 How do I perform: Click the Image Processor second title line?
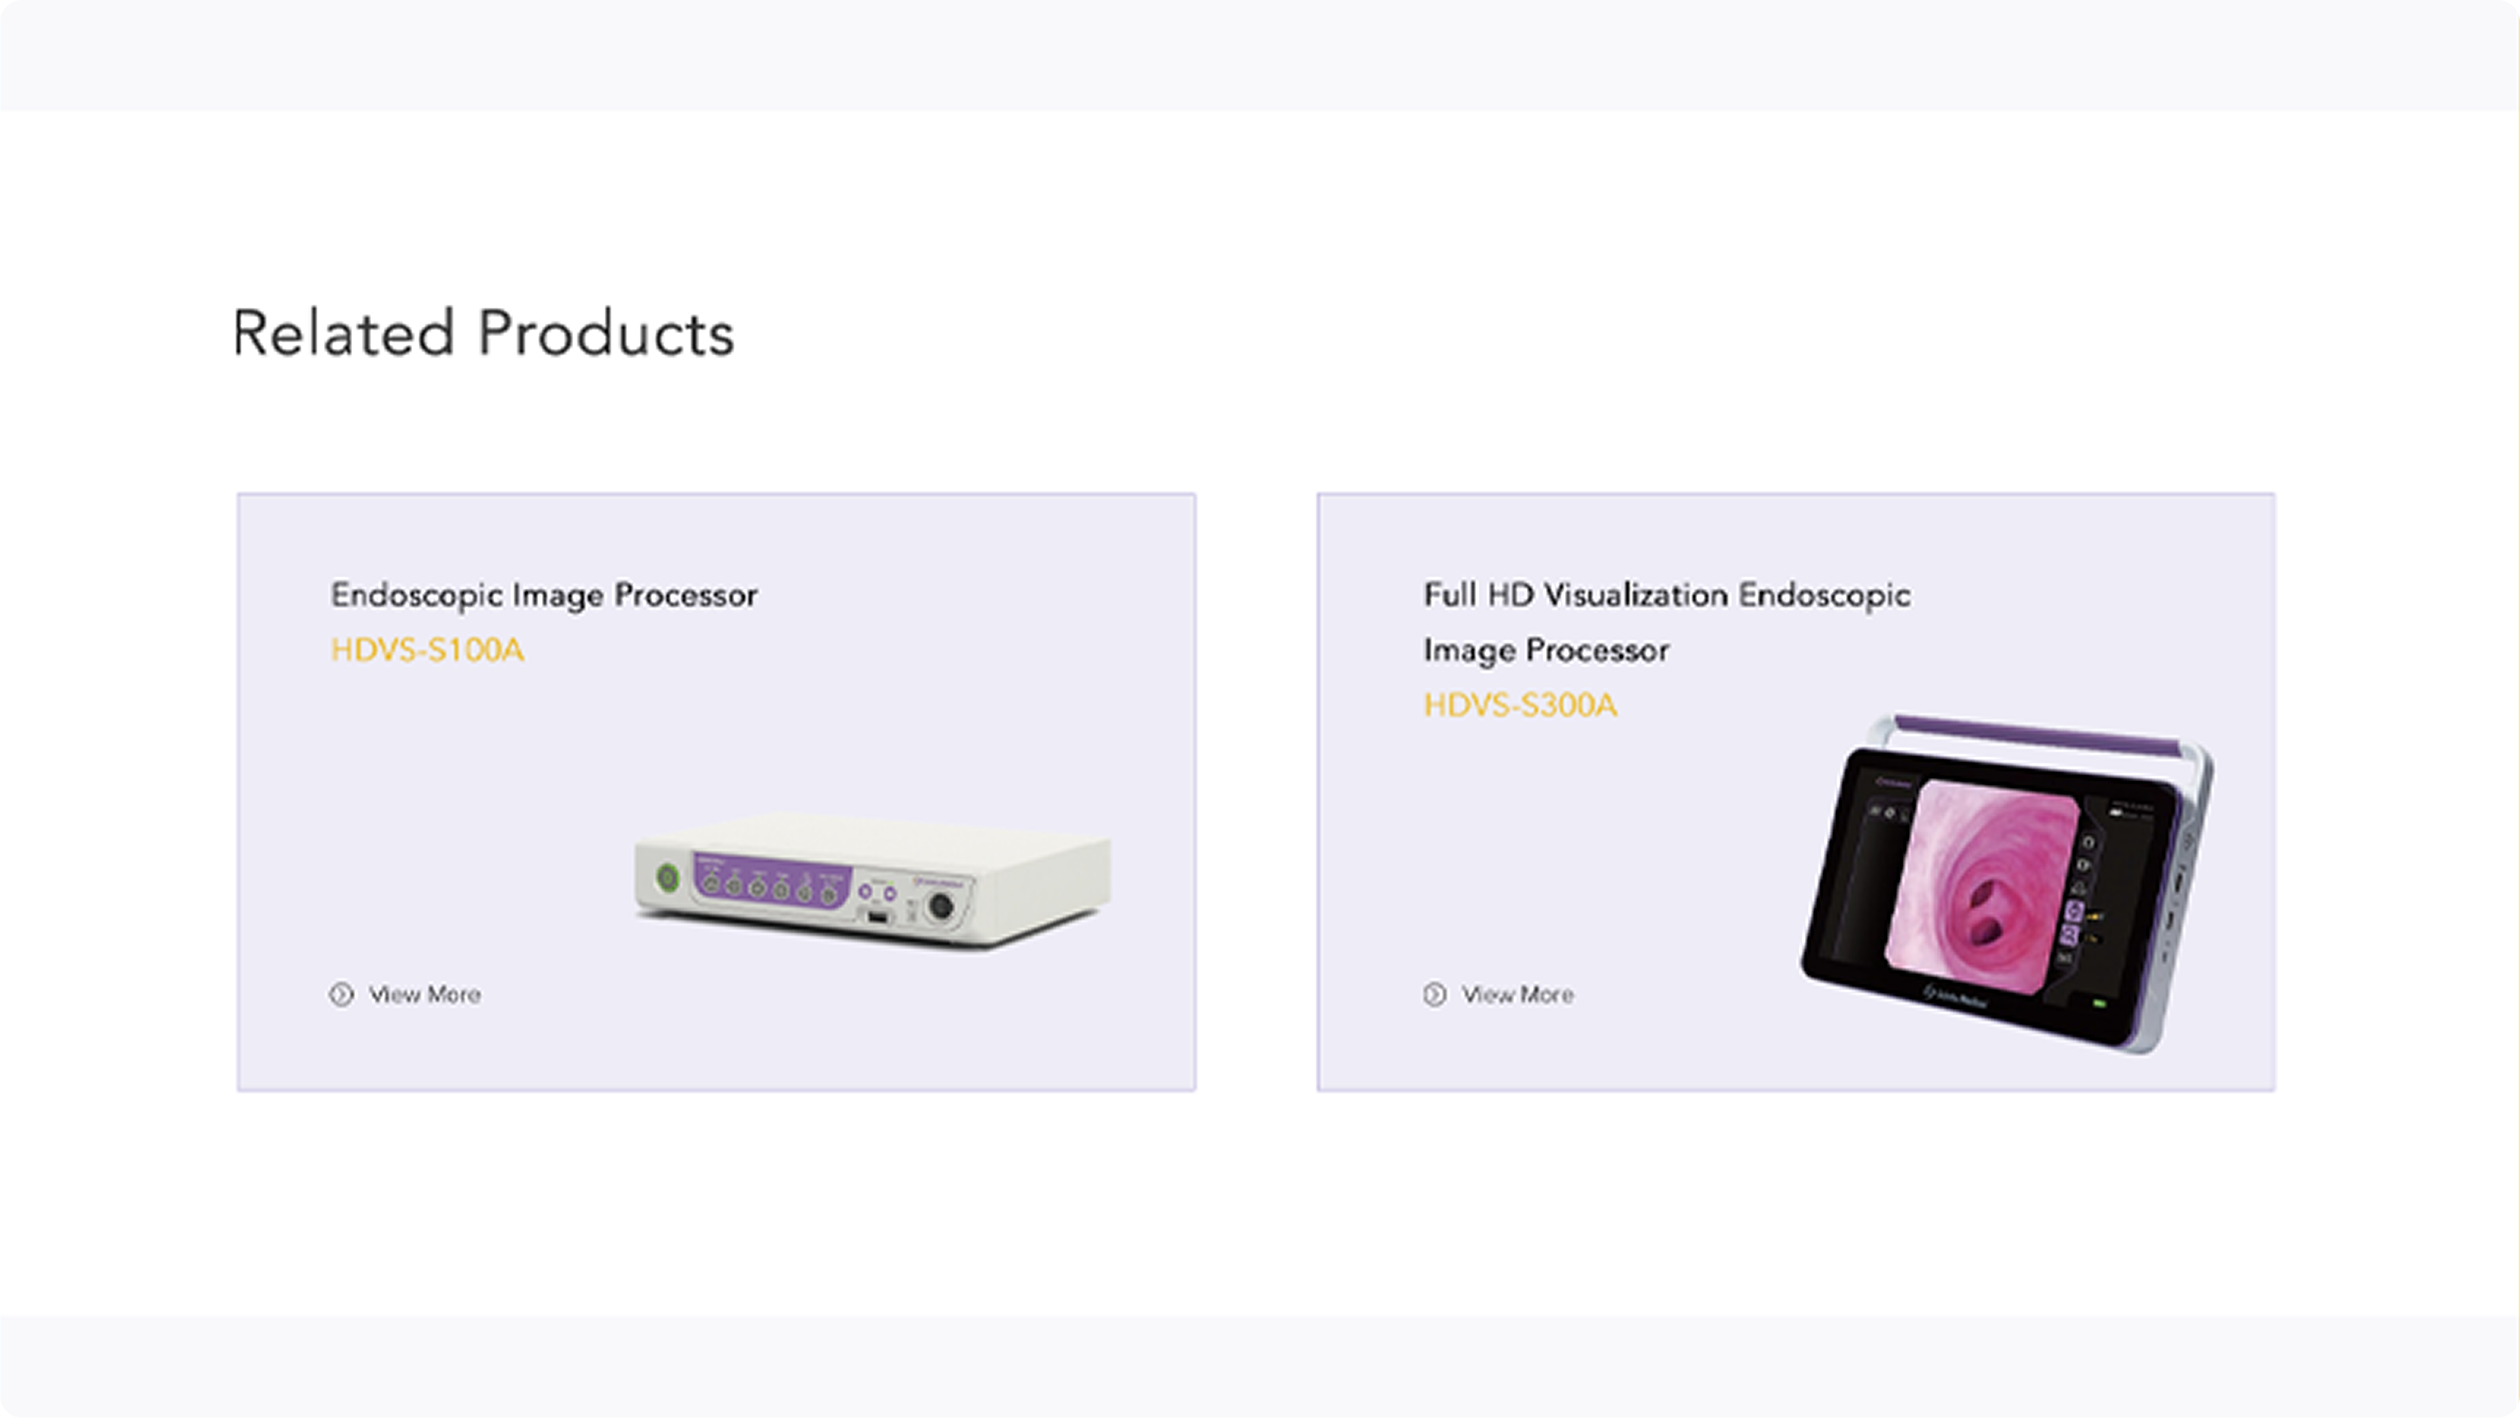1546,651
